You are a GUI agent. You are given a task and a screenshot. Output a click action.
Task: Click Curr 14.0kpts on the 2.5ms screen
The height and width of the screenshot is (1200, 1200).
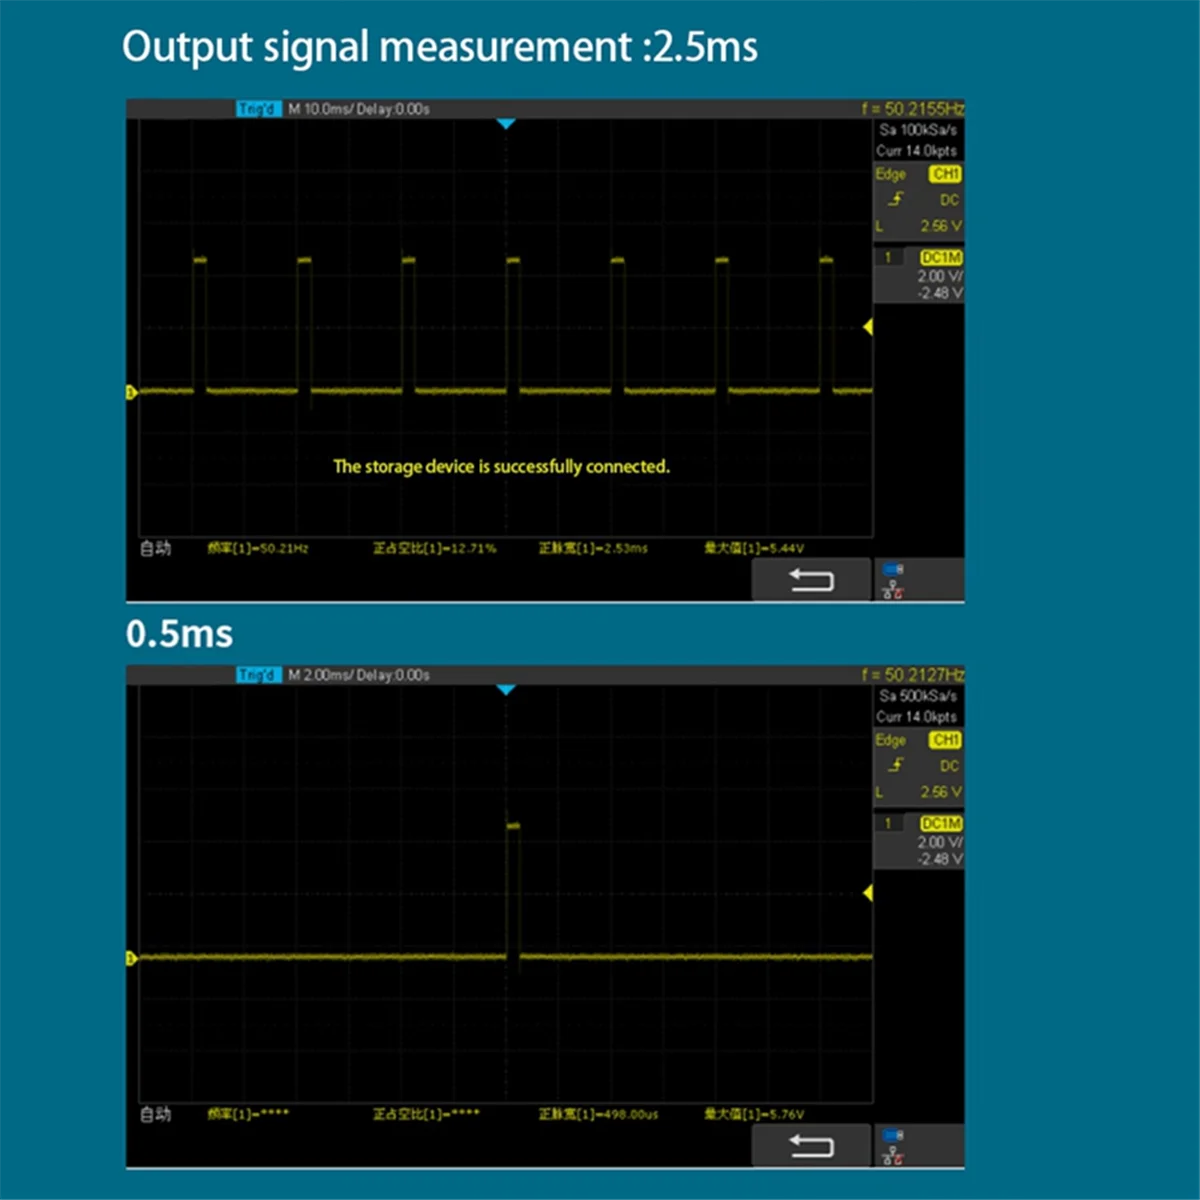click(917, 151)
